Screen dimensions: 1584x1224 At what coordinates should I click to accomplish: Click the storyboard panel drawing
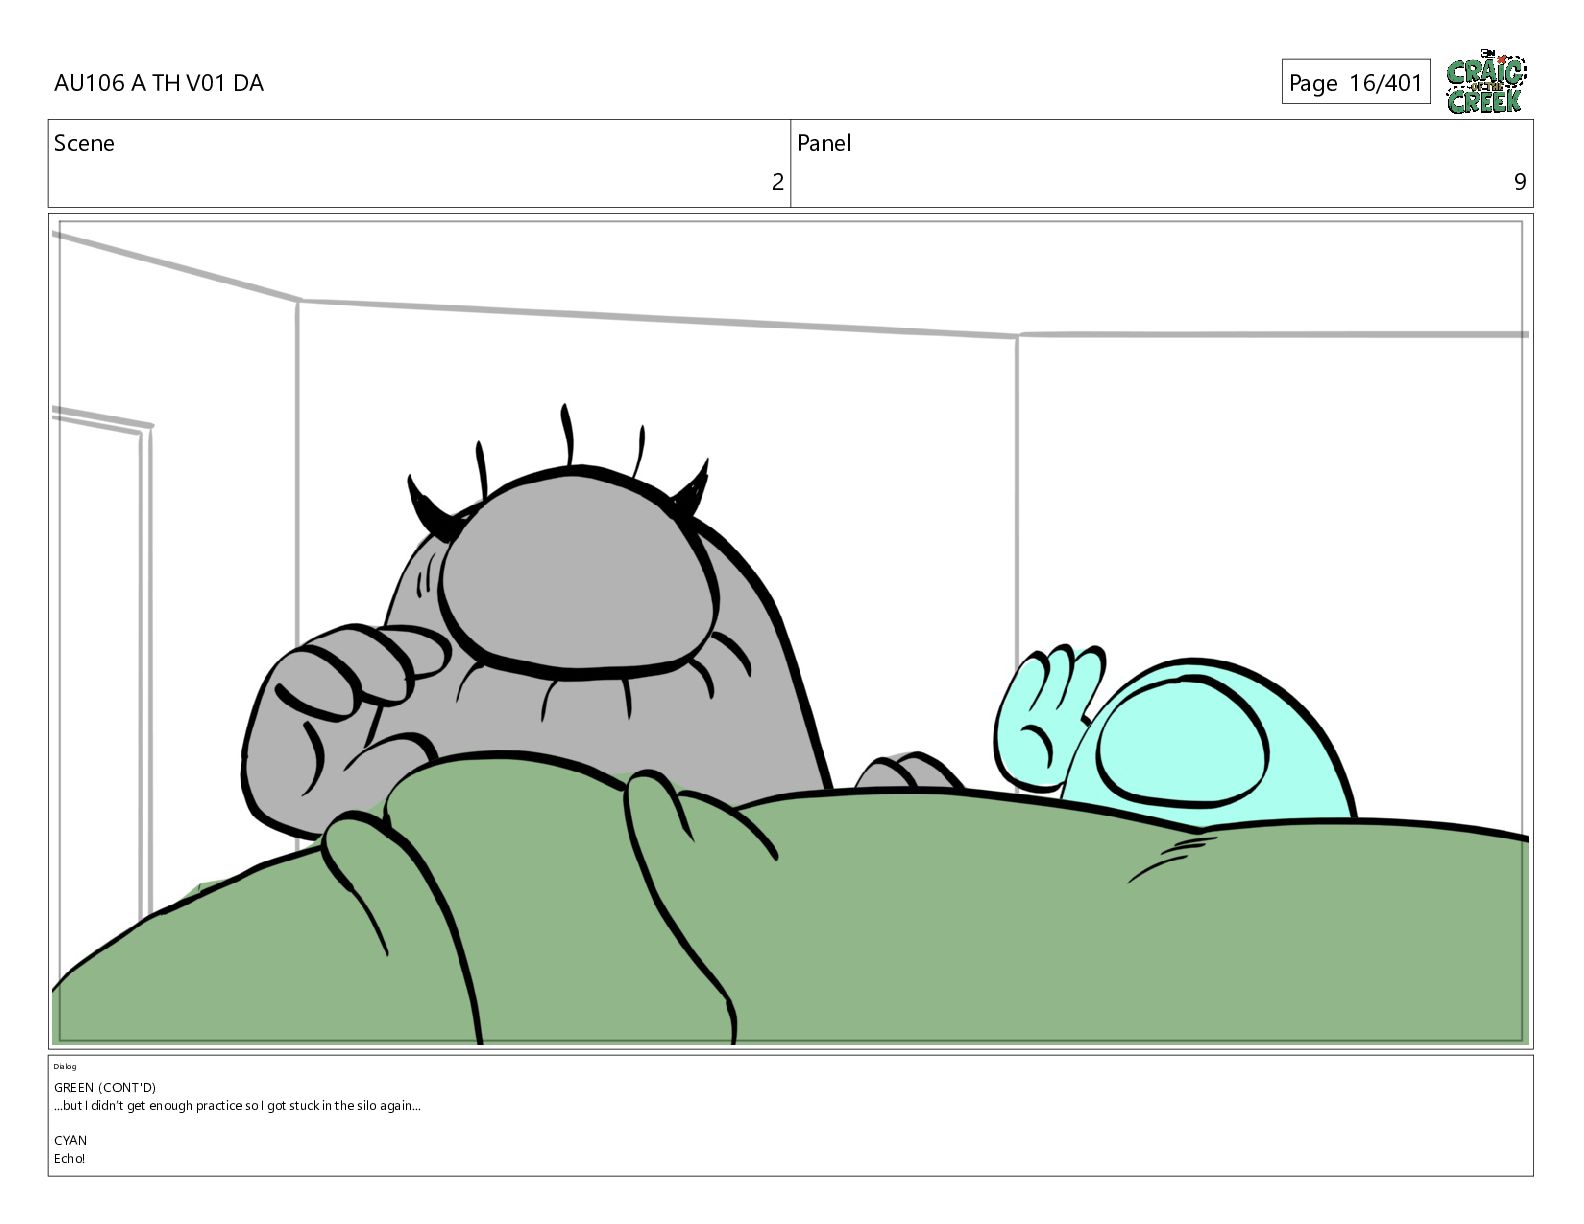[x=791, y=632]
